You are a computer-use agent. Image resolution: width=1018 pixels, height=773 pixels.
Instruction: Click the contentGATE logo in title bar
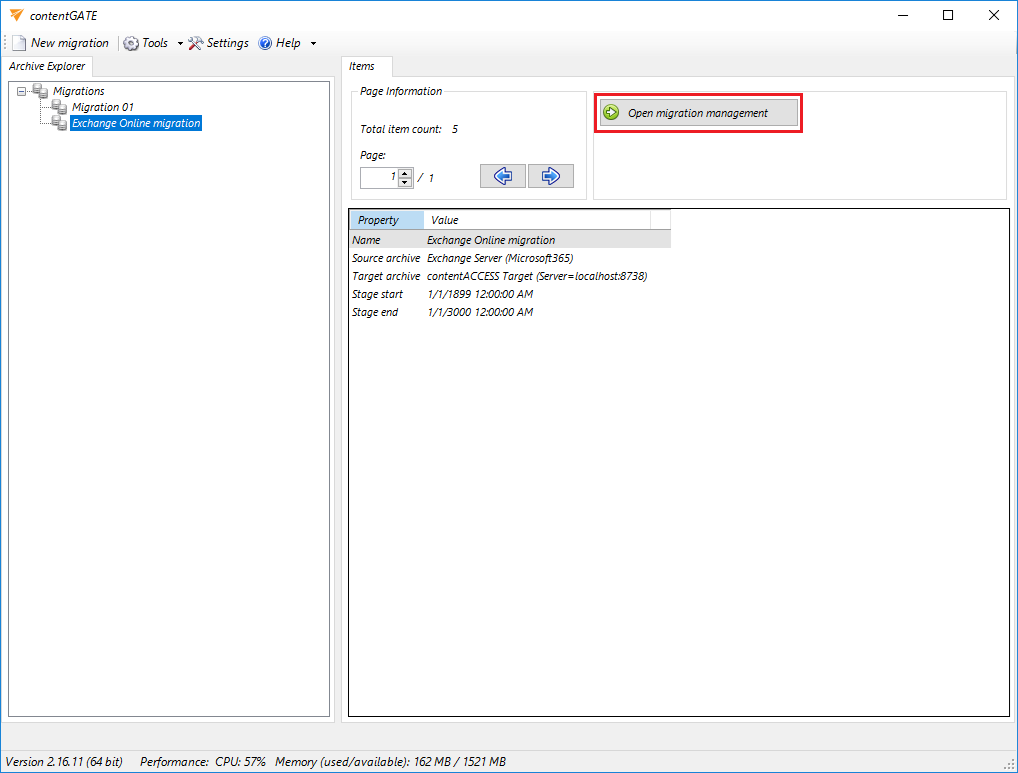(16, 15)
